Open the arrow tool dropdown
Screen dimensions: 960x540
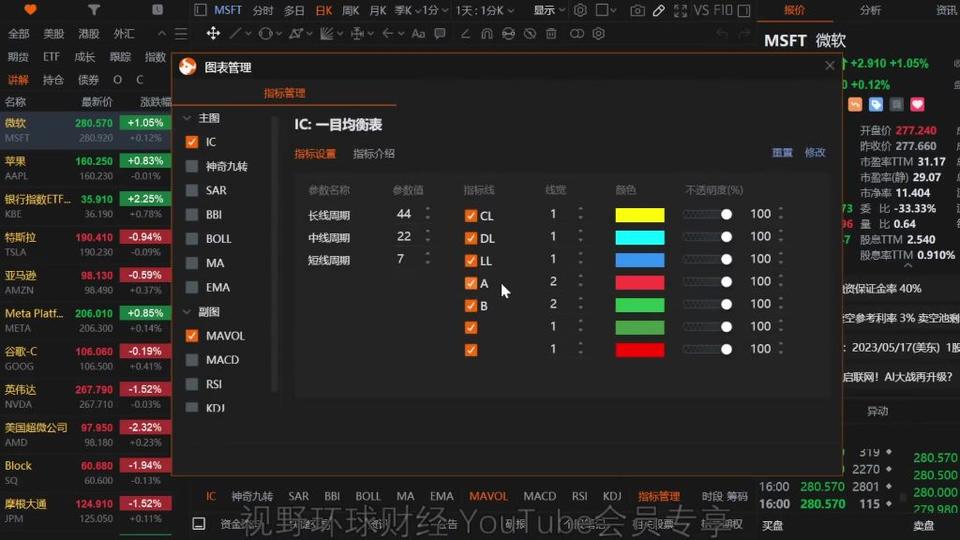tap(401, 34)
